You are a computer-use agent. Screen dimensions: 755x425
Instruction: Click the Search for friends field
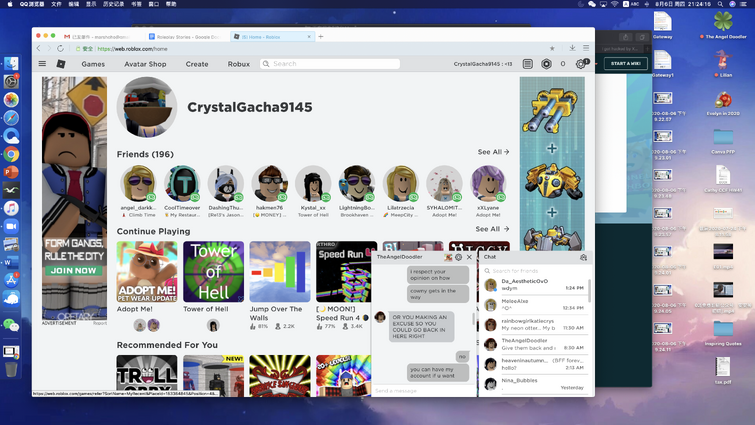(534, 270)
